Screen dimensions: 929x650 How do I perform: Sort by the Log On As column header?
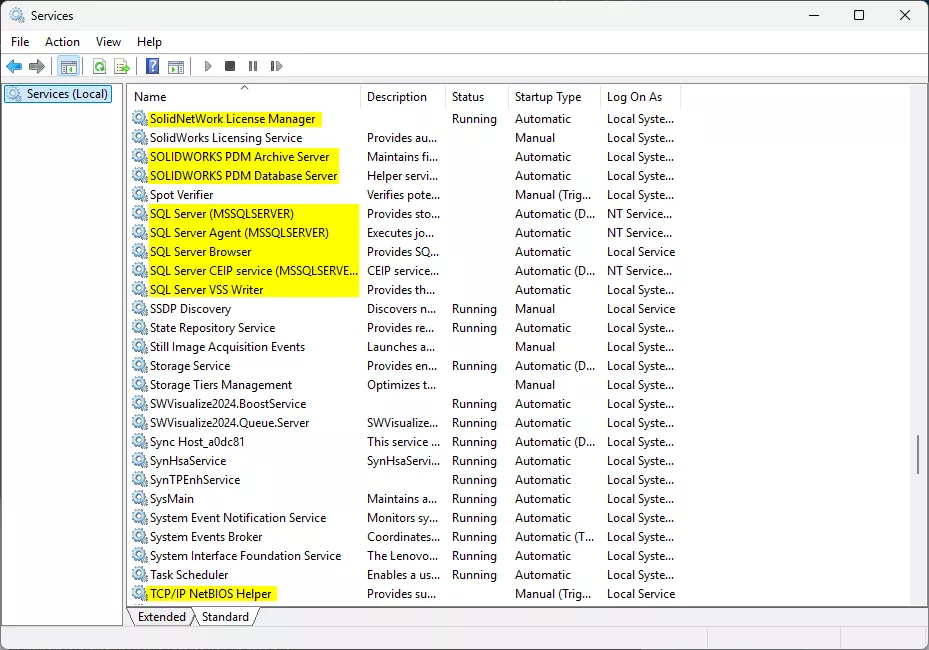(640, 97)
